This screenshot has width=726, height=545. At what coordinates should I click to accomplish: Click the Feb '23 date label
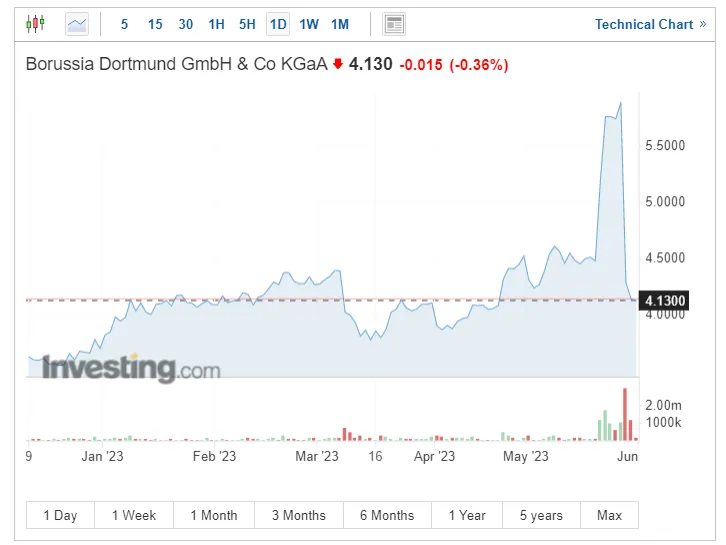coord(214,456)
